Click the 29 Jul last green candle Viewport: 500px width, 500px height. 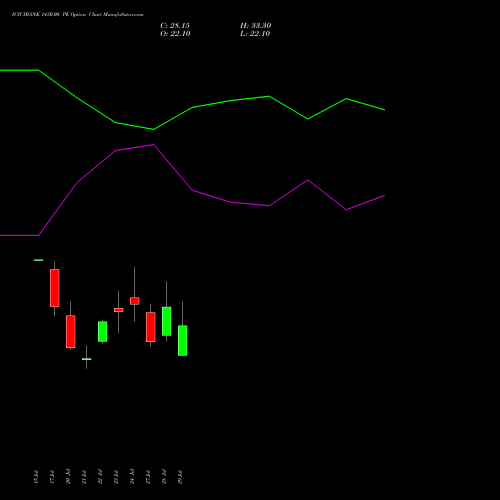[x=183, y=341]
